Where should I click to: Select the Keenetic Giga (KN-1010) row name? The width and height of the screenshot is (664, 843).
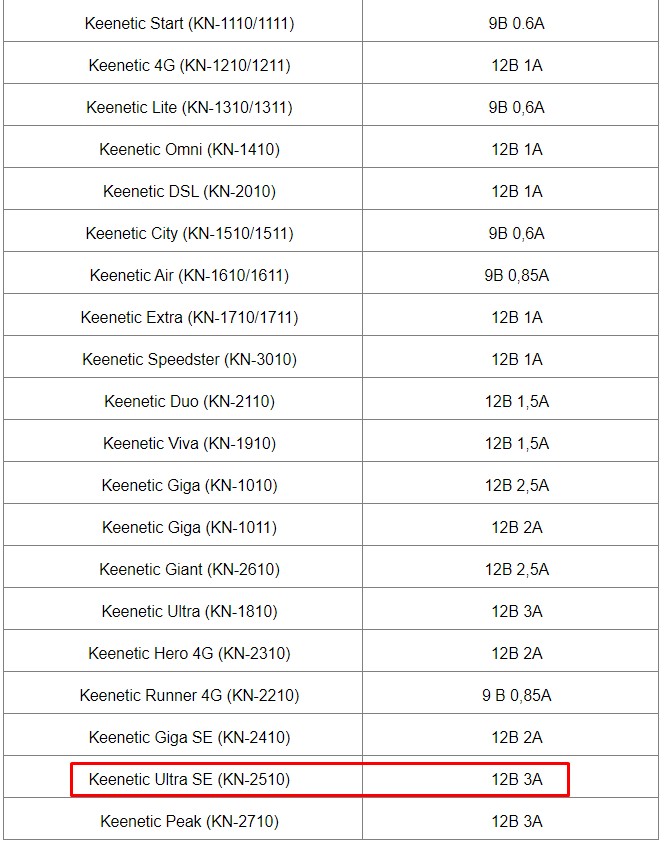point(189,485)
